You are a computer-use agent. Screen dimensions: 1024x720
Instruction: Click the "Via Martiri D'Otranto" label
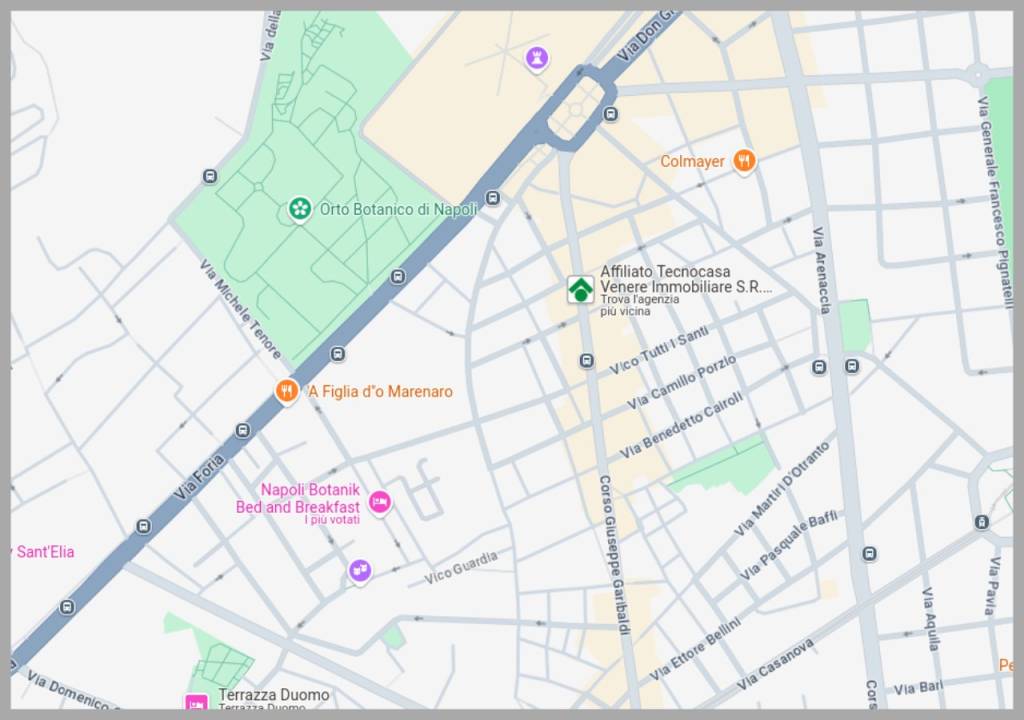(782, 489)
